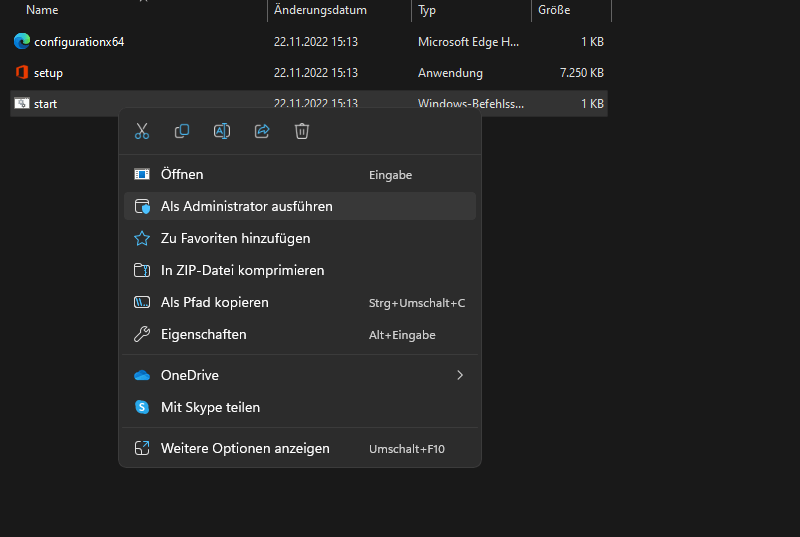Select the configurationx64 Edge file icon

coord(22,42)
